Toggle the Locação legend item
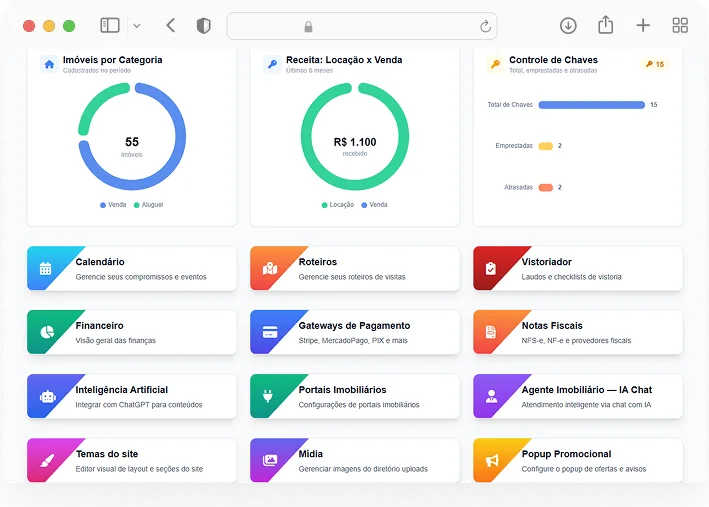709x507 pixels. [338, 205]
